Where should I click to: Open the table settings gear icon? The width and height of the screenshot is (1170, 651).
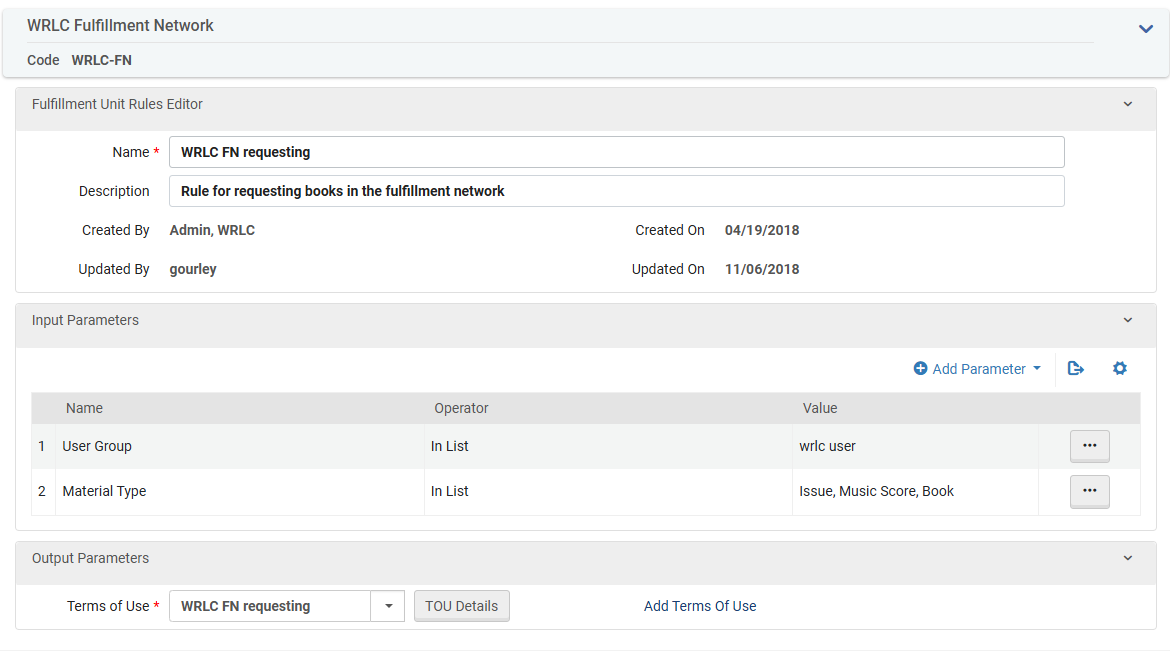[x=1120, y=369]
